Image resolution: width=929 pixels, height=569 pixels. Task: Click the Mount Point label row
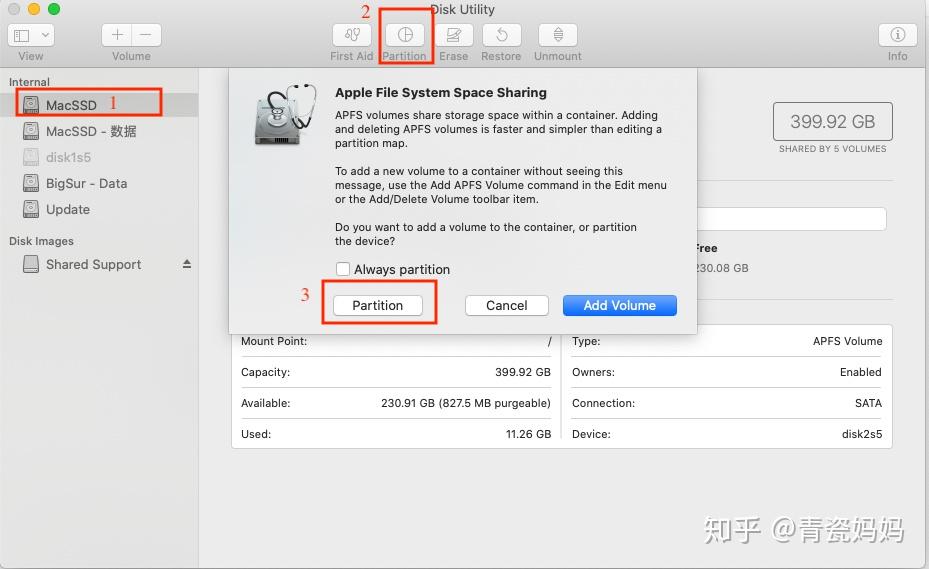point(396,341)
